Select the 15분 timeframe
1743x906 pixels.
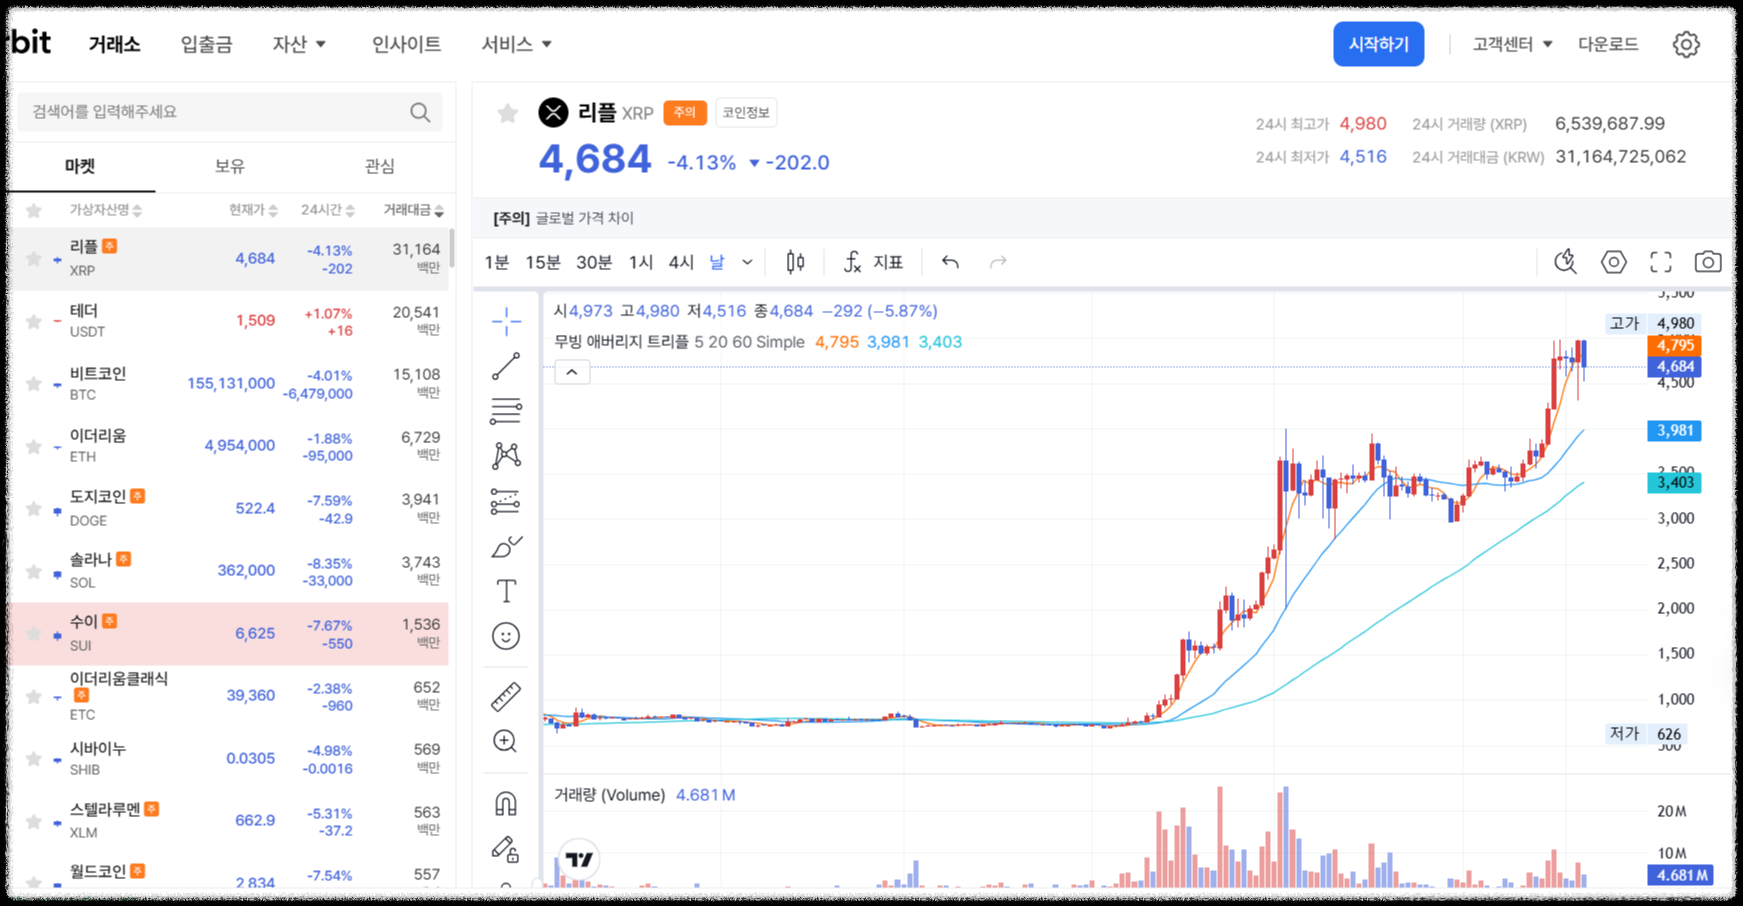coord(543,262)
